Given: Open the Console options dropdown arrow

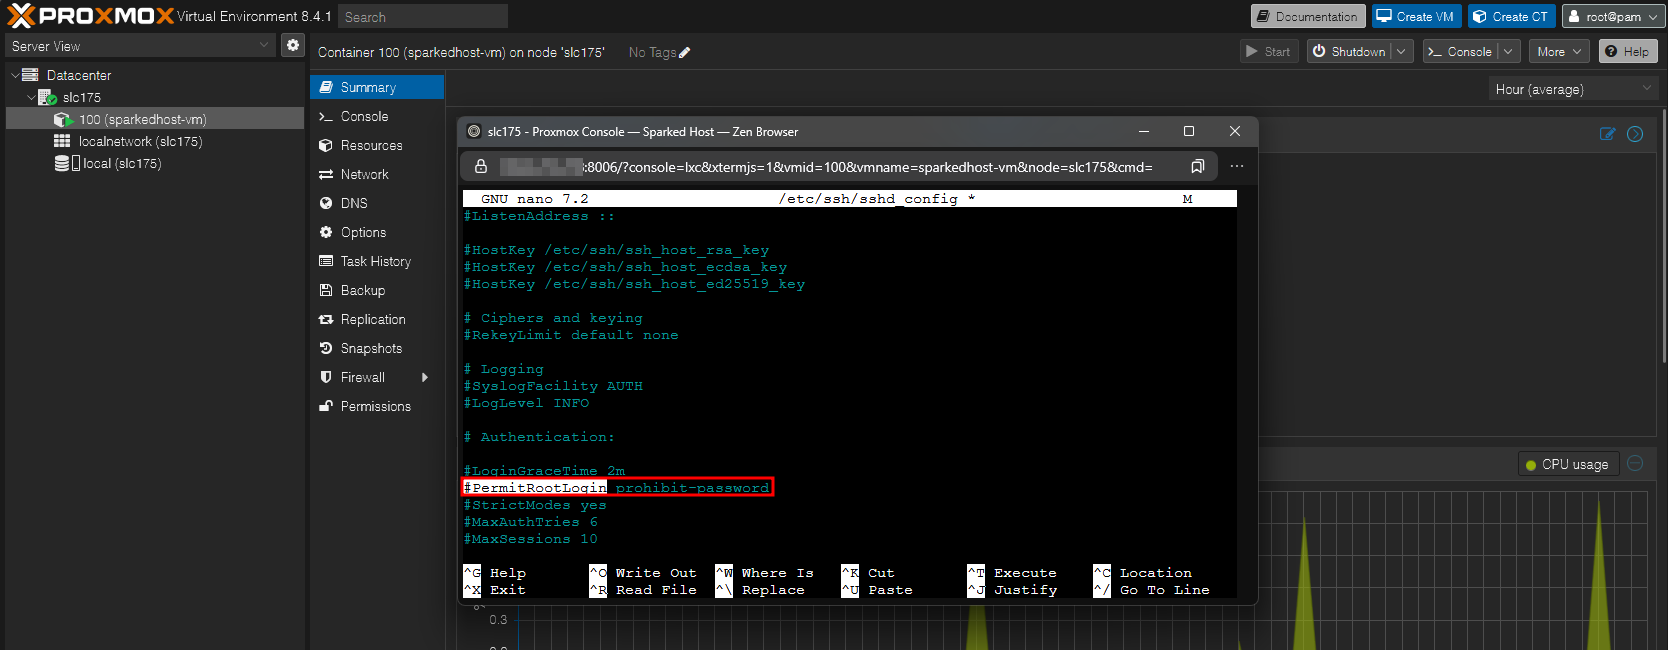Looking at the screenshot, I should point(1508,51).
